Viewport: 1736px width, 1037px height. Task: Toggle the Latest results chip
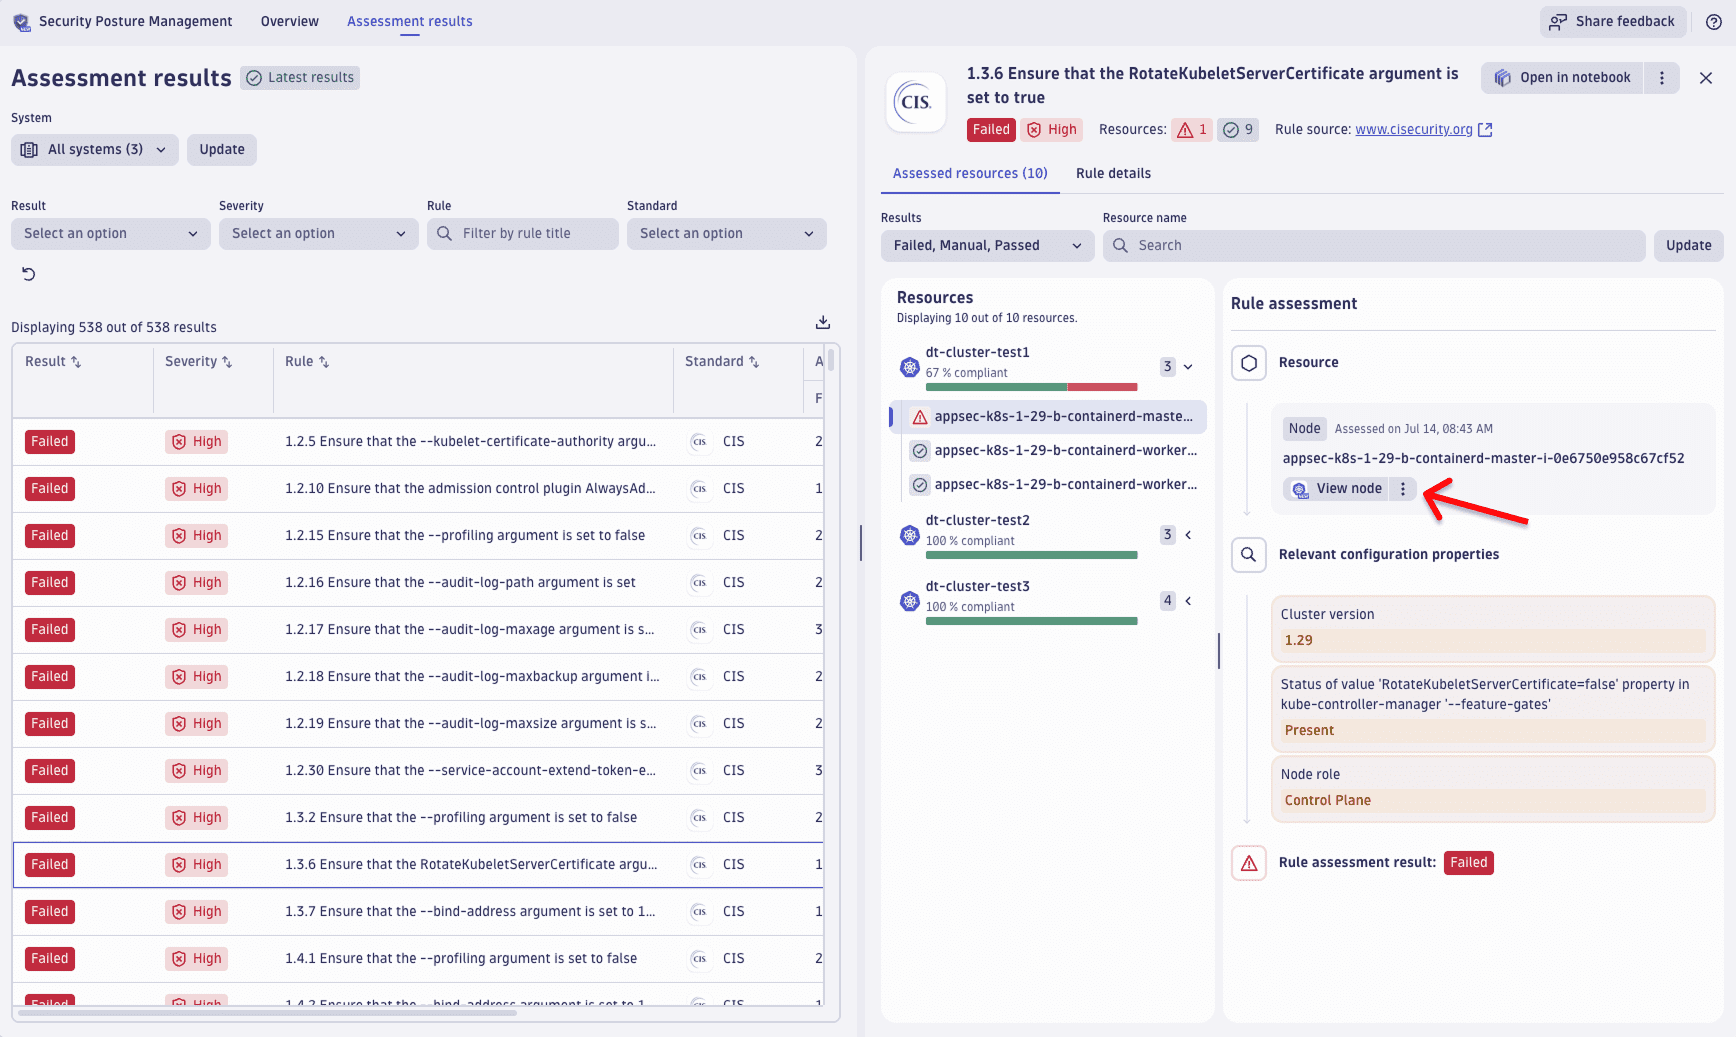pos(300,78)
